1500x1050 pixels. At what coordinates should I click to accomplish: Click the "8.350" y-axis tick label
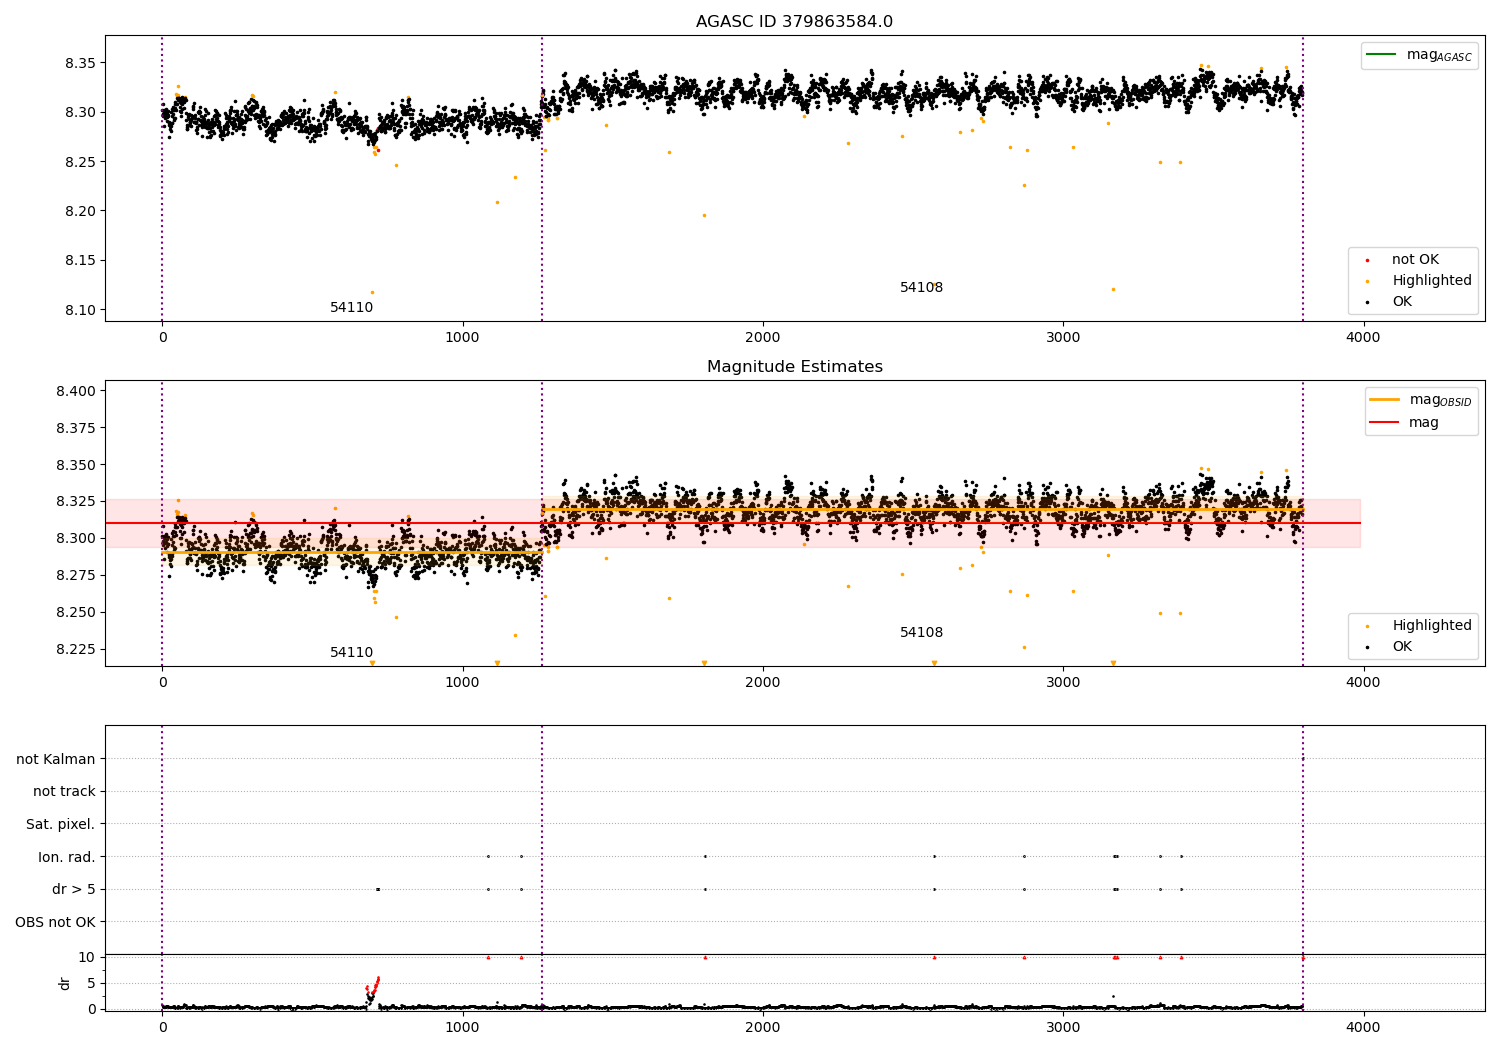(76, 465)
